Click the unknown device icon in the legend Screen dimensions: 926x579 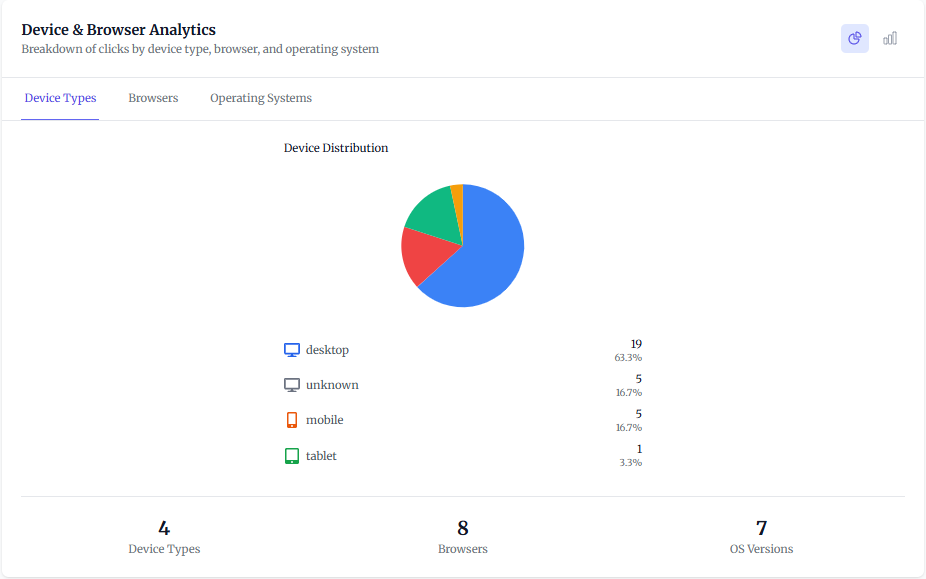pyautogui.click(x=291, y=384)
